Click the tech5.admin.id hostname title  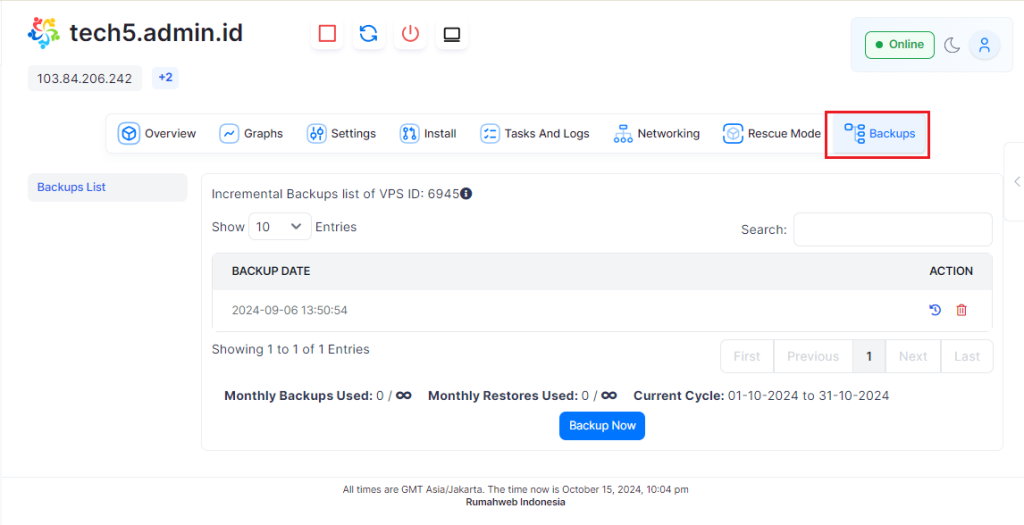156,33
